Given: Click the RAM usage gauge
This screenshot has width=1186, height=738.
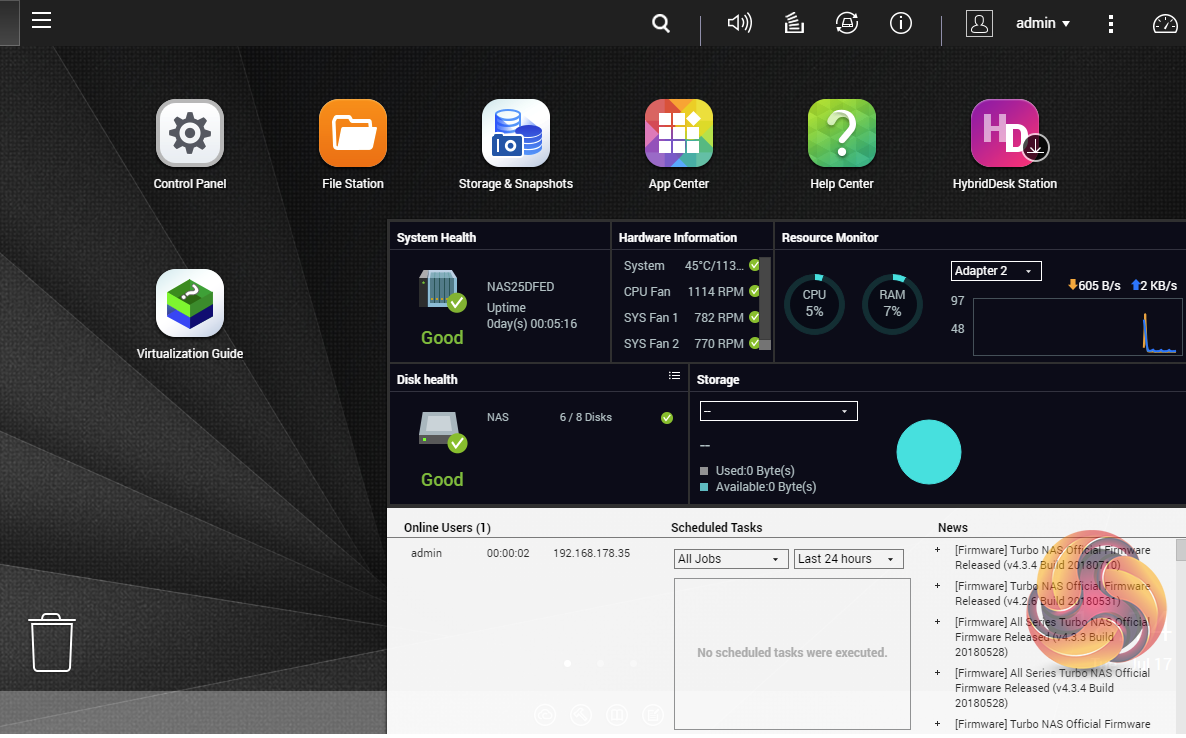Looking at the screenshot, I should tap(892, 304).
